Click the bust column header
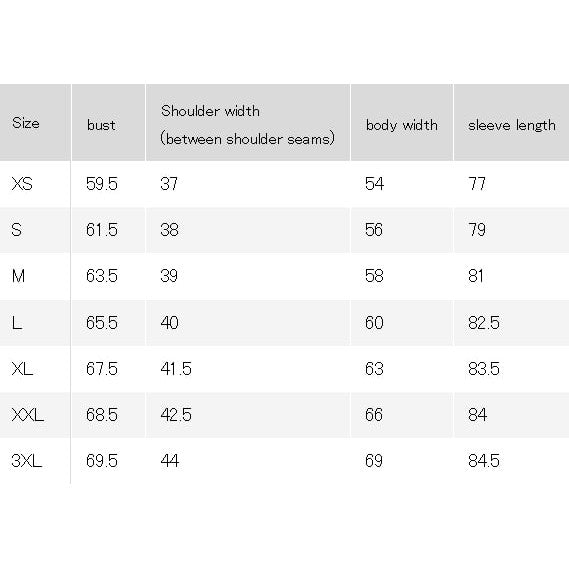The width and height of the screenshot is (569, 569). click(x=101, y=125)
